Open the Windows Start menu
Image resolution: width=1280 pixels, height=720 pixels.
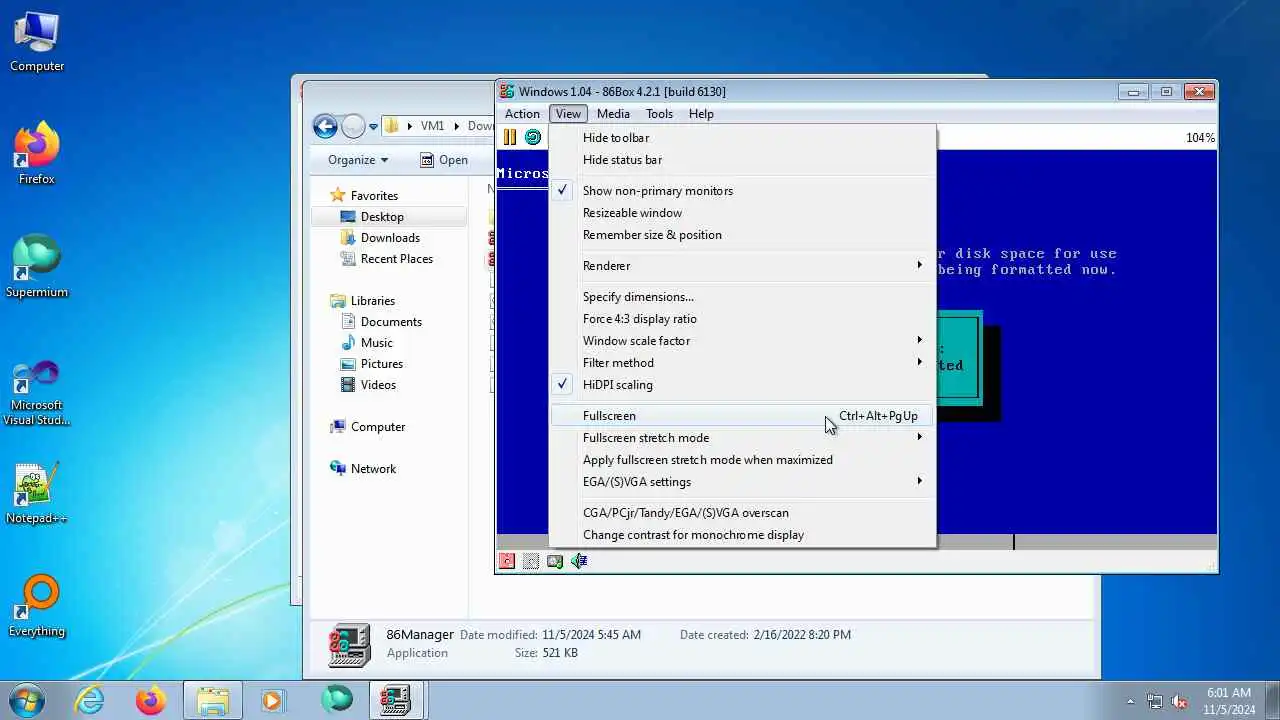(27, 699)
